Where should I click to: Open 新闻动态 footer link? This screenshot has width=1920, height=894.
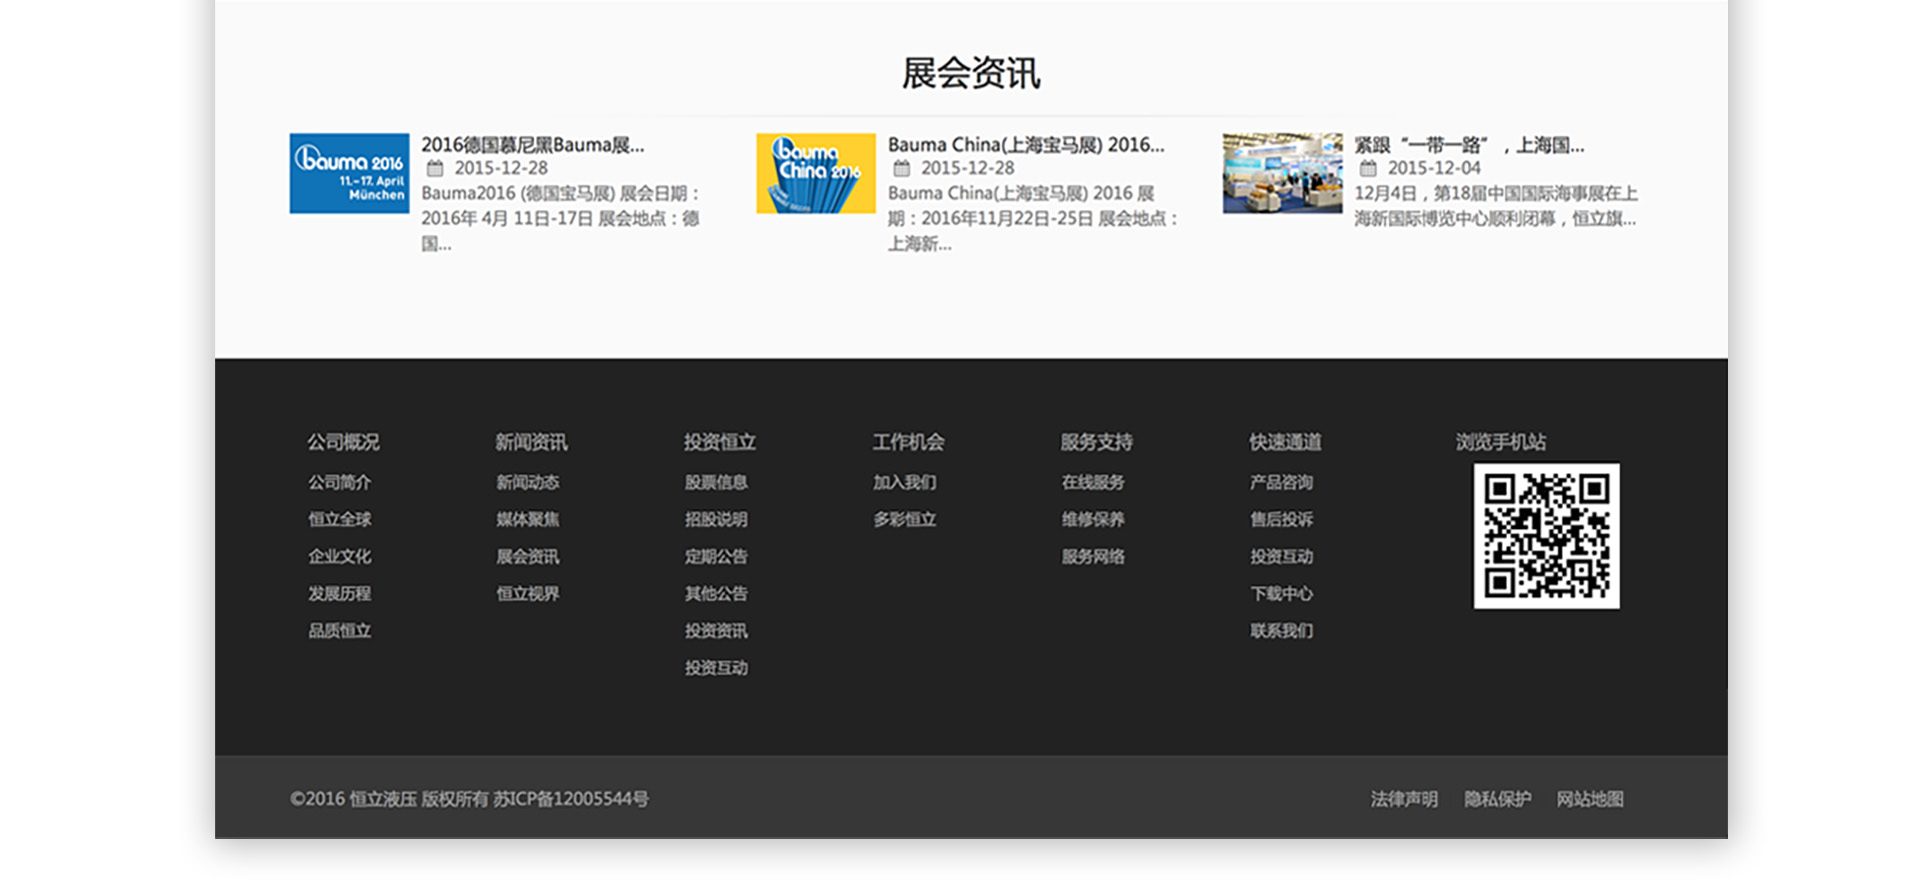(x=527, y=482)
